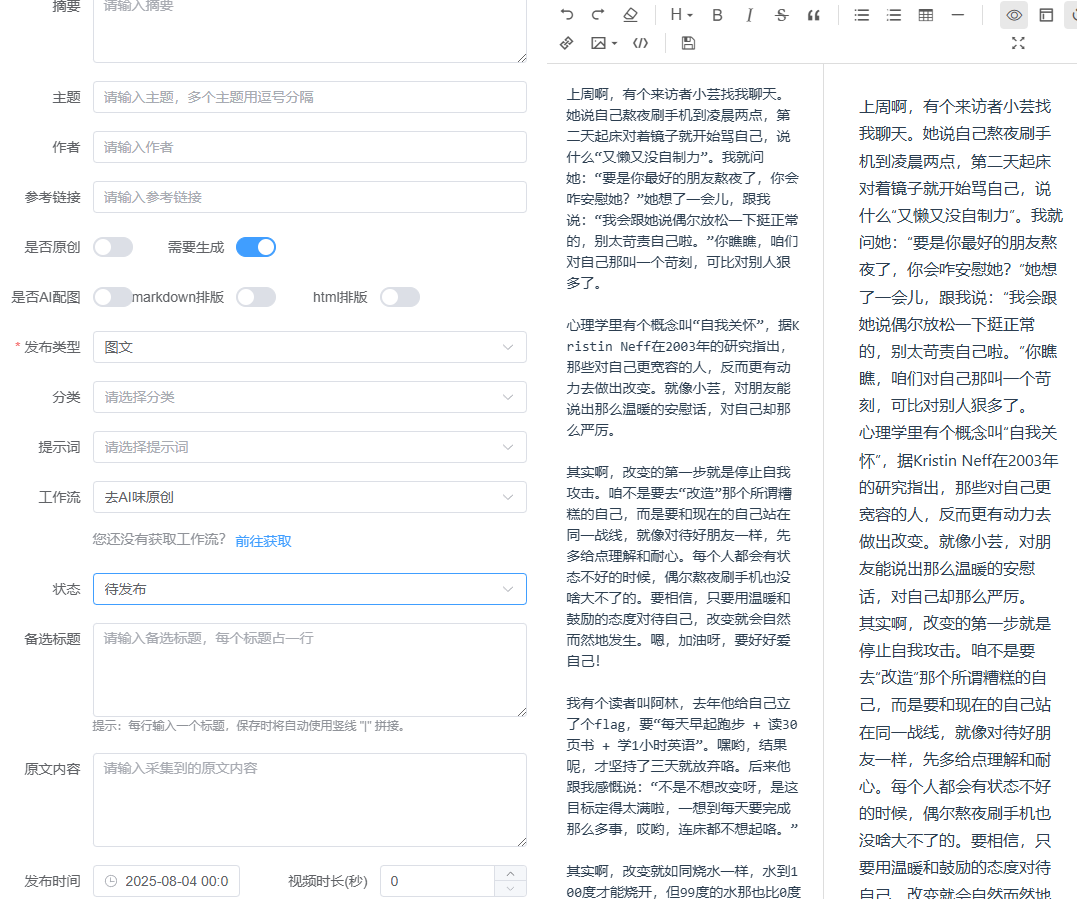Image resolution: width=1077 pixels, height=899 pixels.
Task: Toggle the layout panel icon in the toolbar
Action: (1046, 14)
